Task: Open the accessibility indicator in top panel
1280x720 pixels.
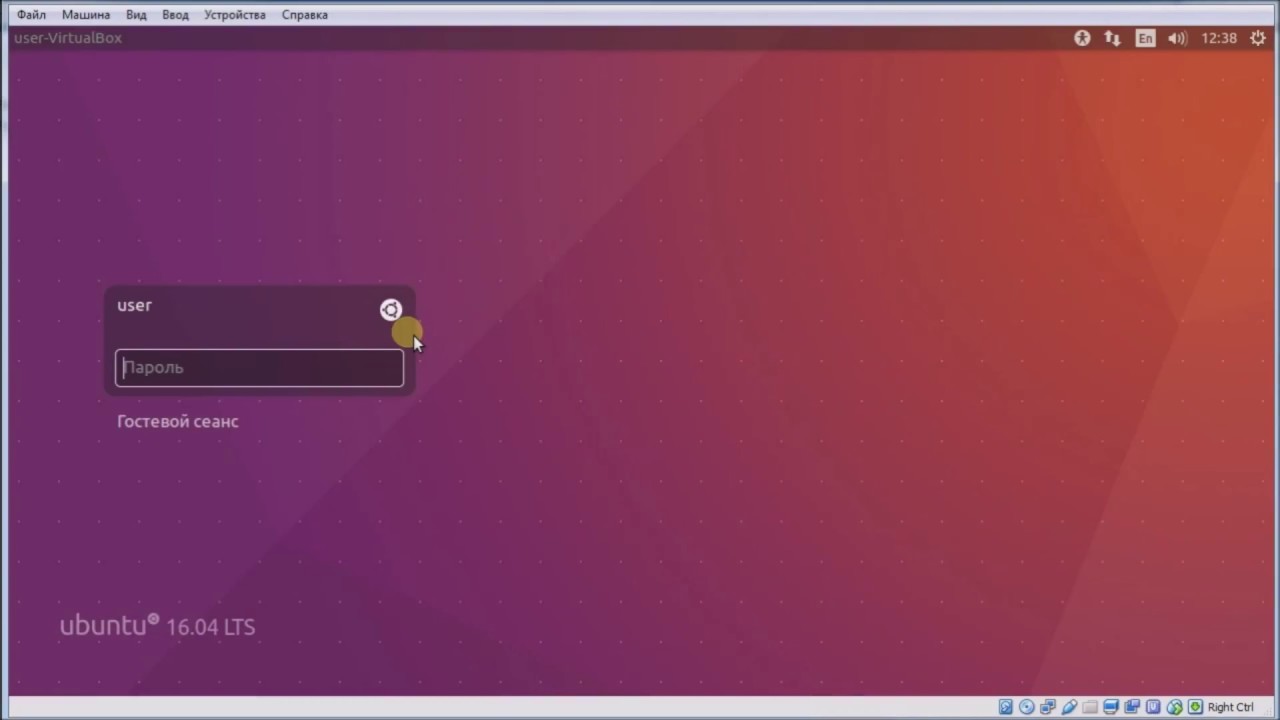Action: pyautogui.click(x=1082, y=38)
